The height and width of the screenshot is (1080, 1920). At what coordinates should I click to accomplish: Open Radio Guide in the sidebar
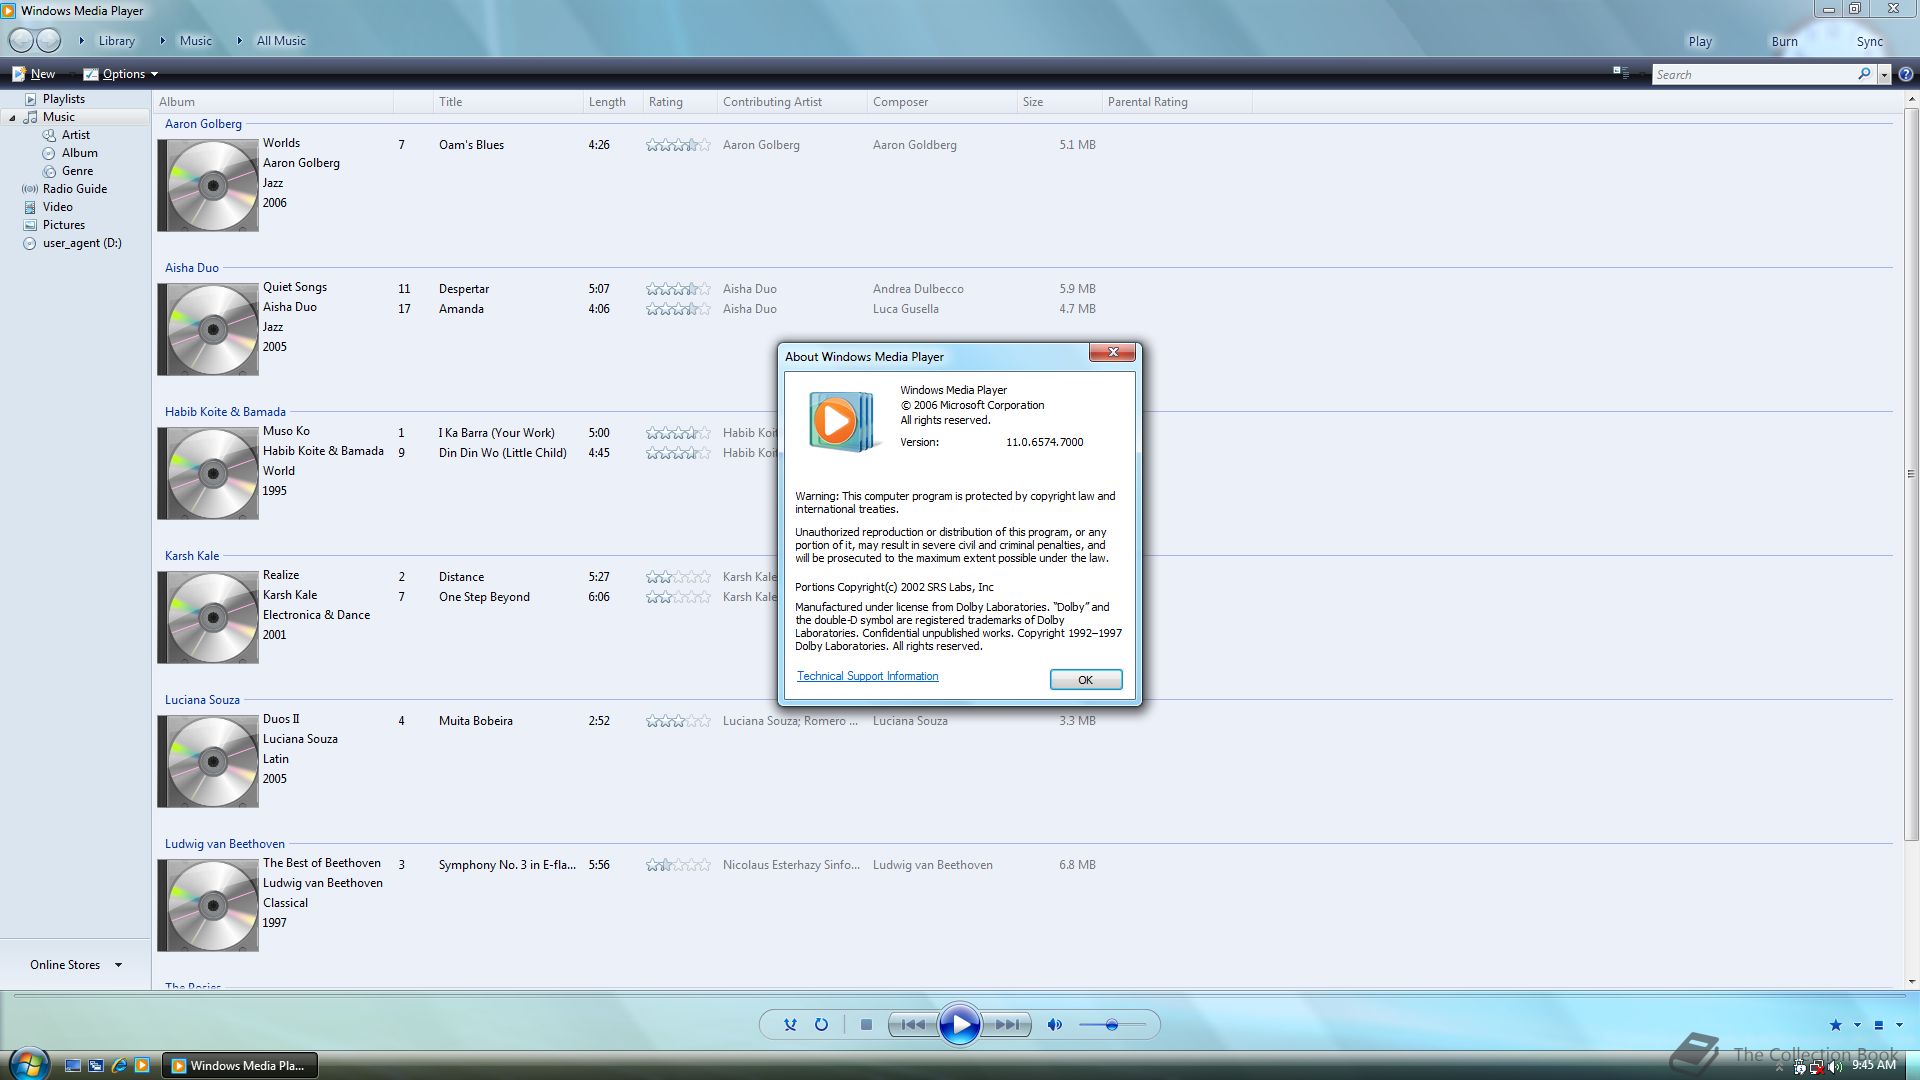coord(74,189)
